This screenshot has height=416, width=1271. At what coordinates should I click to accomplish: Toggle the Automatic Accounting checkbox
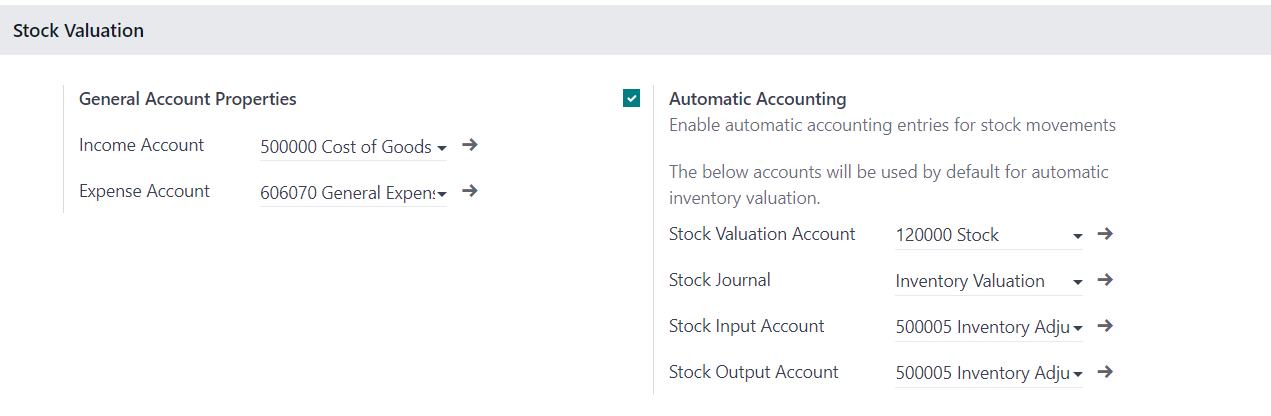[x=631, y=98]
